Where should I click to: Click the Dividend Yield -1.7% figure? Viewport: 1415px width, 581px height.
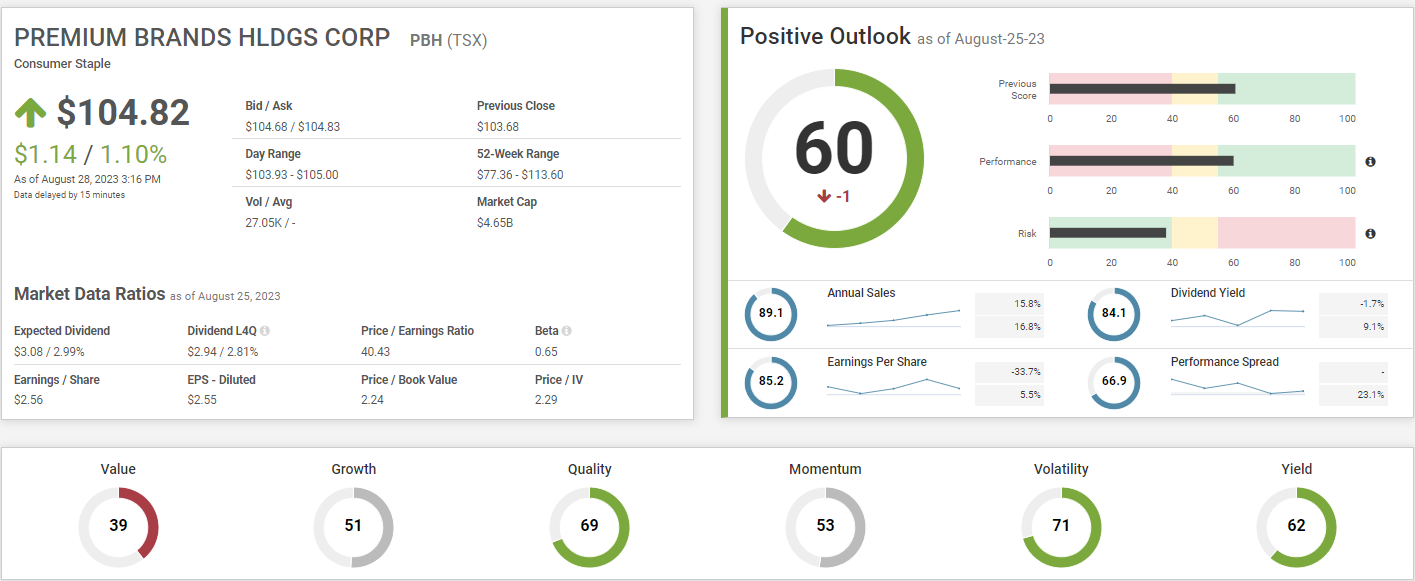tap(1372, 303)
